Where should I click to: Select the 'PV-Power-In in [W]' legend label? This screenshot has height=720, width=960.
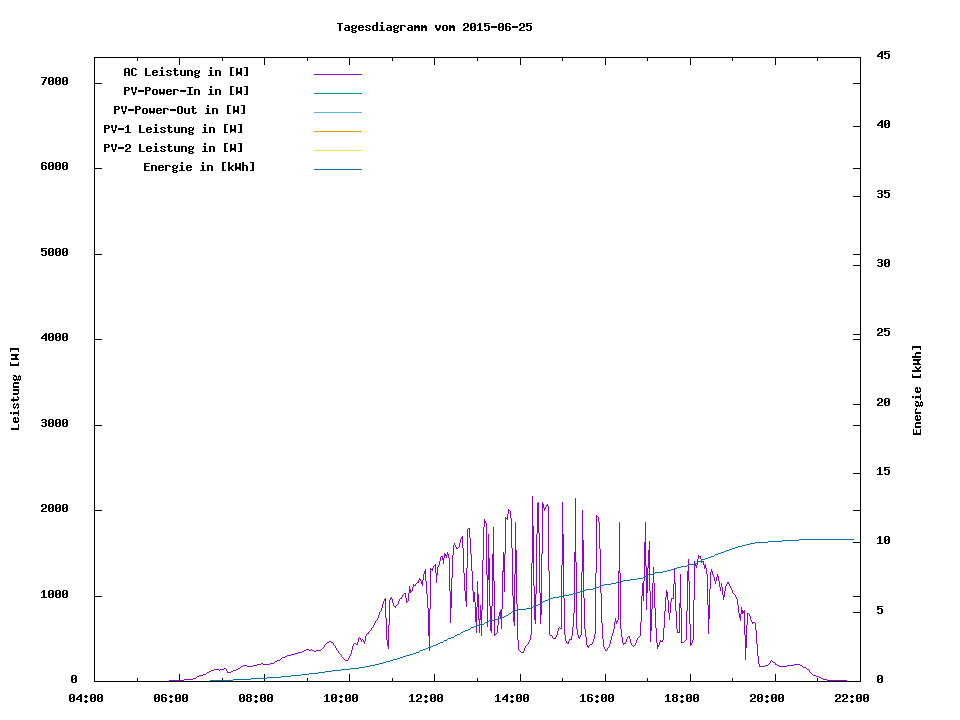[186, 91]
